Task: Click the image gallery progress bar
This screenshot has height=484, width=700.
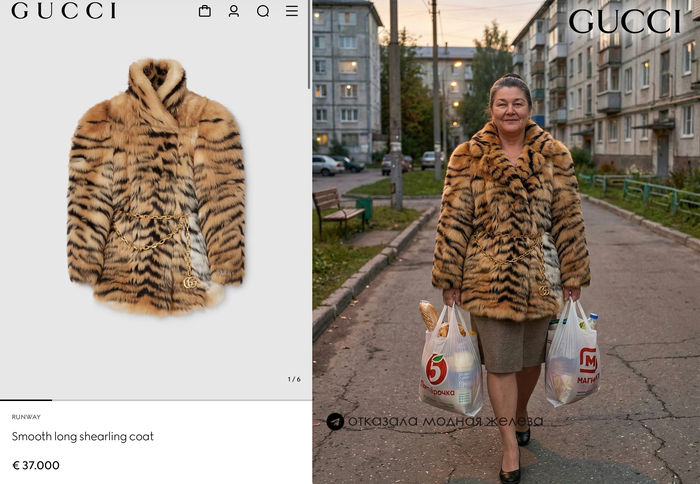Action: point(26,399)
